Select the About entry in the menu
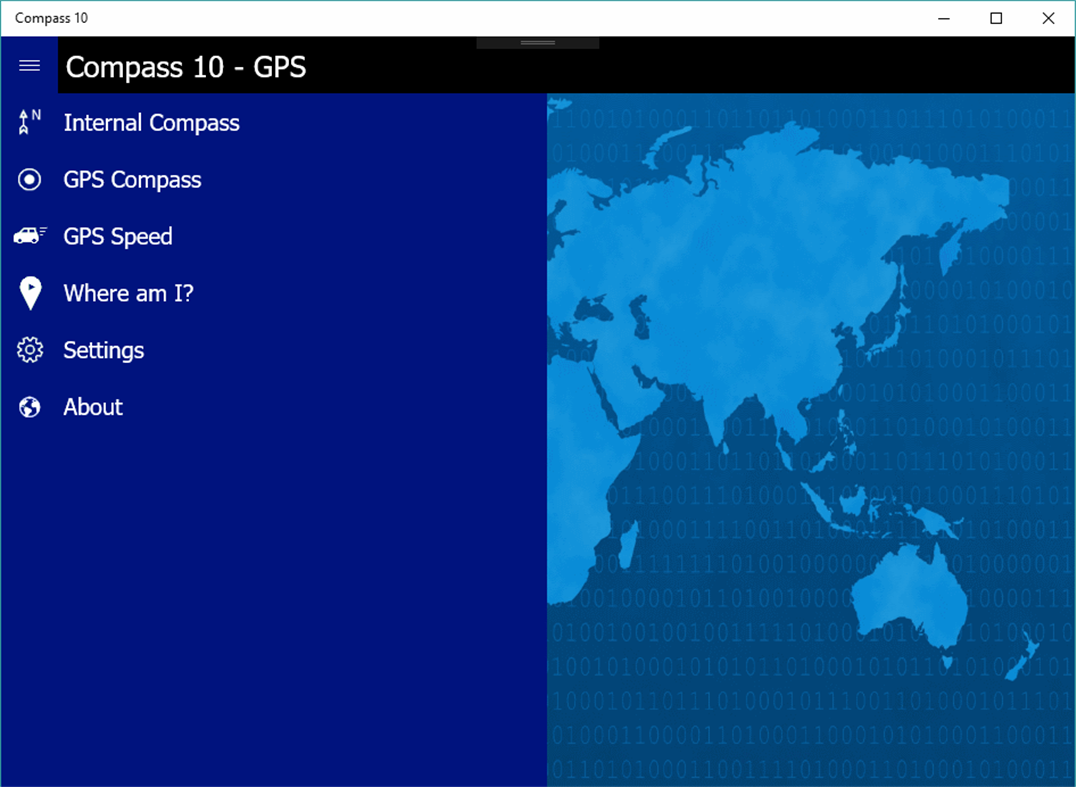The image size is (1076, 787). coord(93,407)
